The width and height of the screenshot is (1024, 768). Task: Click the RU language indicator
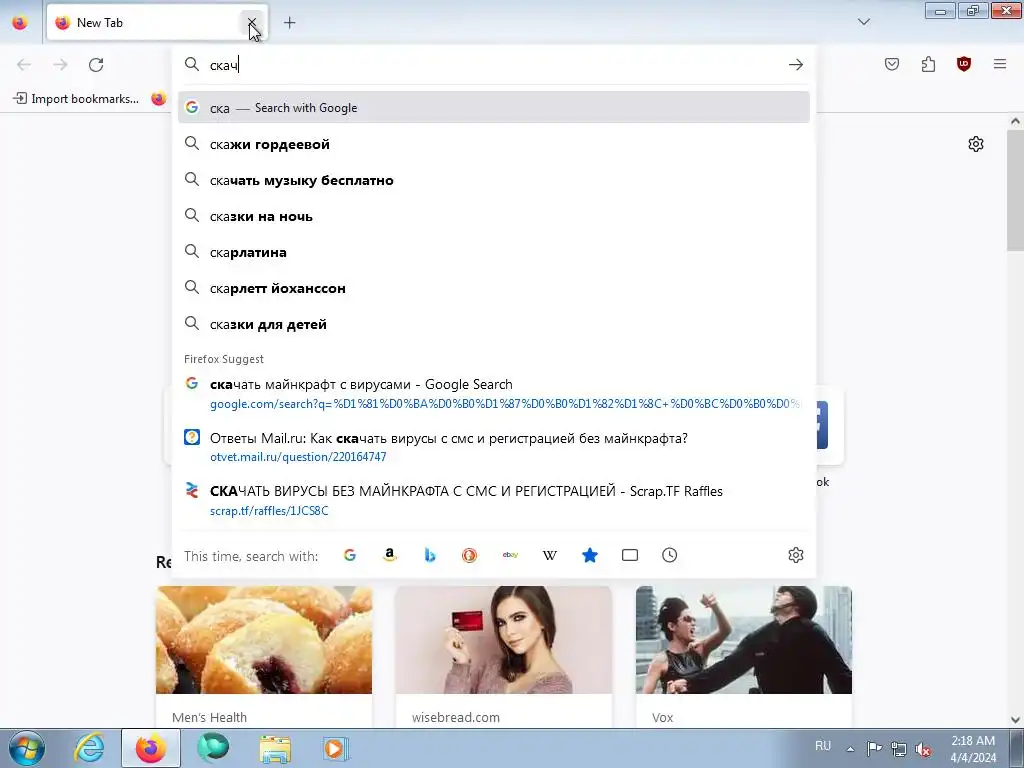click(x=823, y=745)
